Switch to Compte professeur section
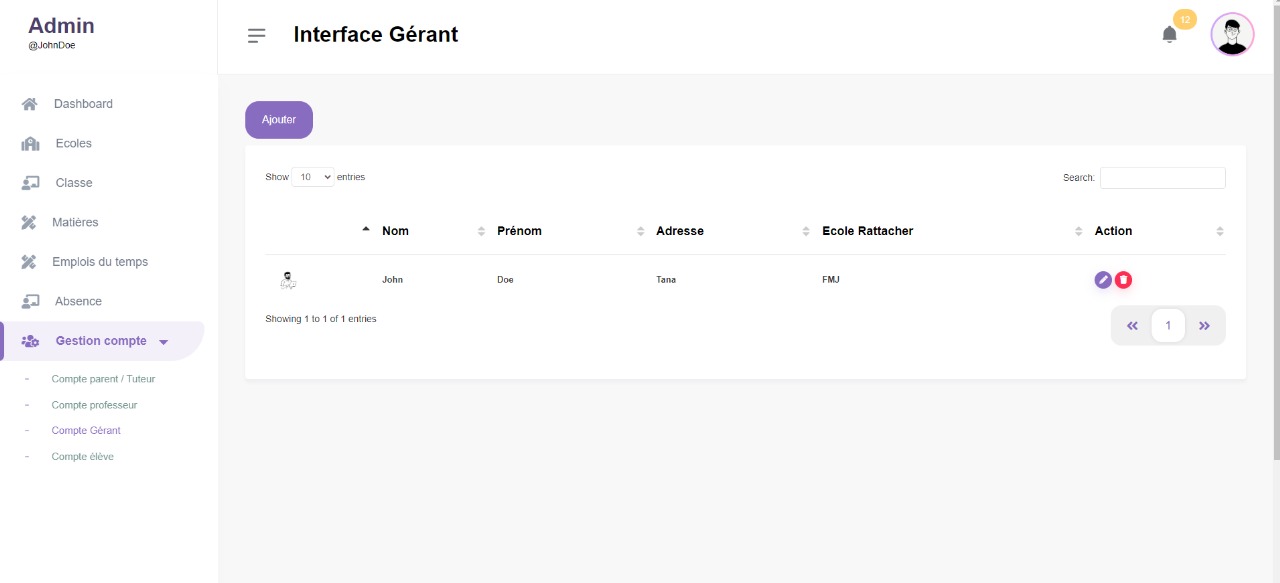Viewport: 1280px width, 583px height. [x=94, y=404]
